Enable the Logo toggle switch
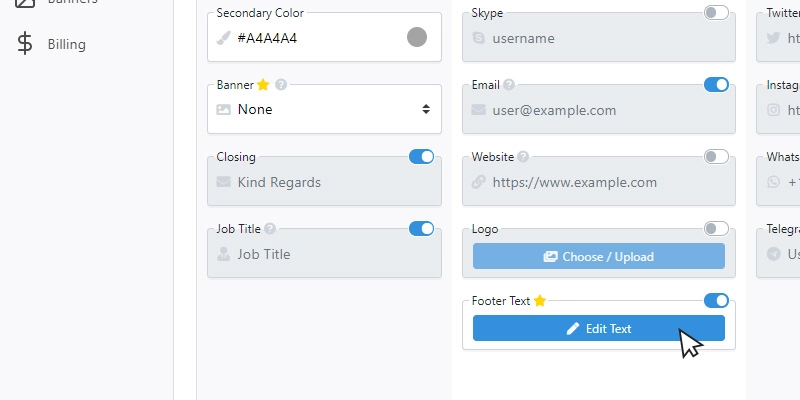 (716, 229)
